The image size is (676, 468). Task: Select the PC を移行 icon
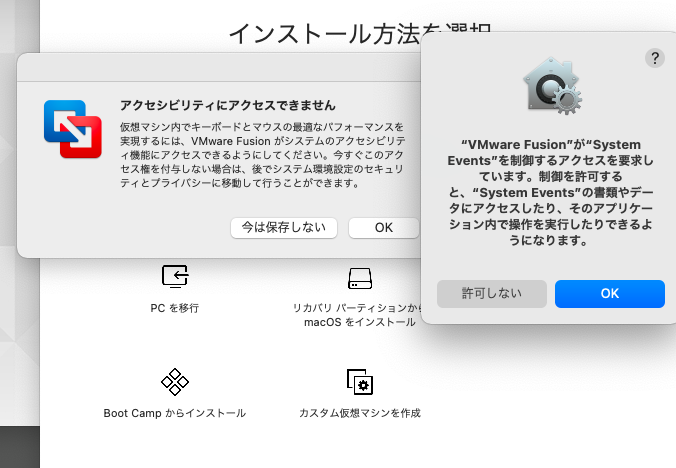(x=175, y=276)
